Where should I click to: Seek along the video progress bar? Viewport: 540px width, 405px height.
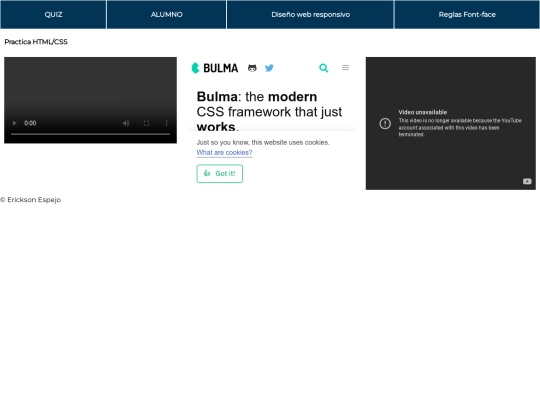coord(90,134)
